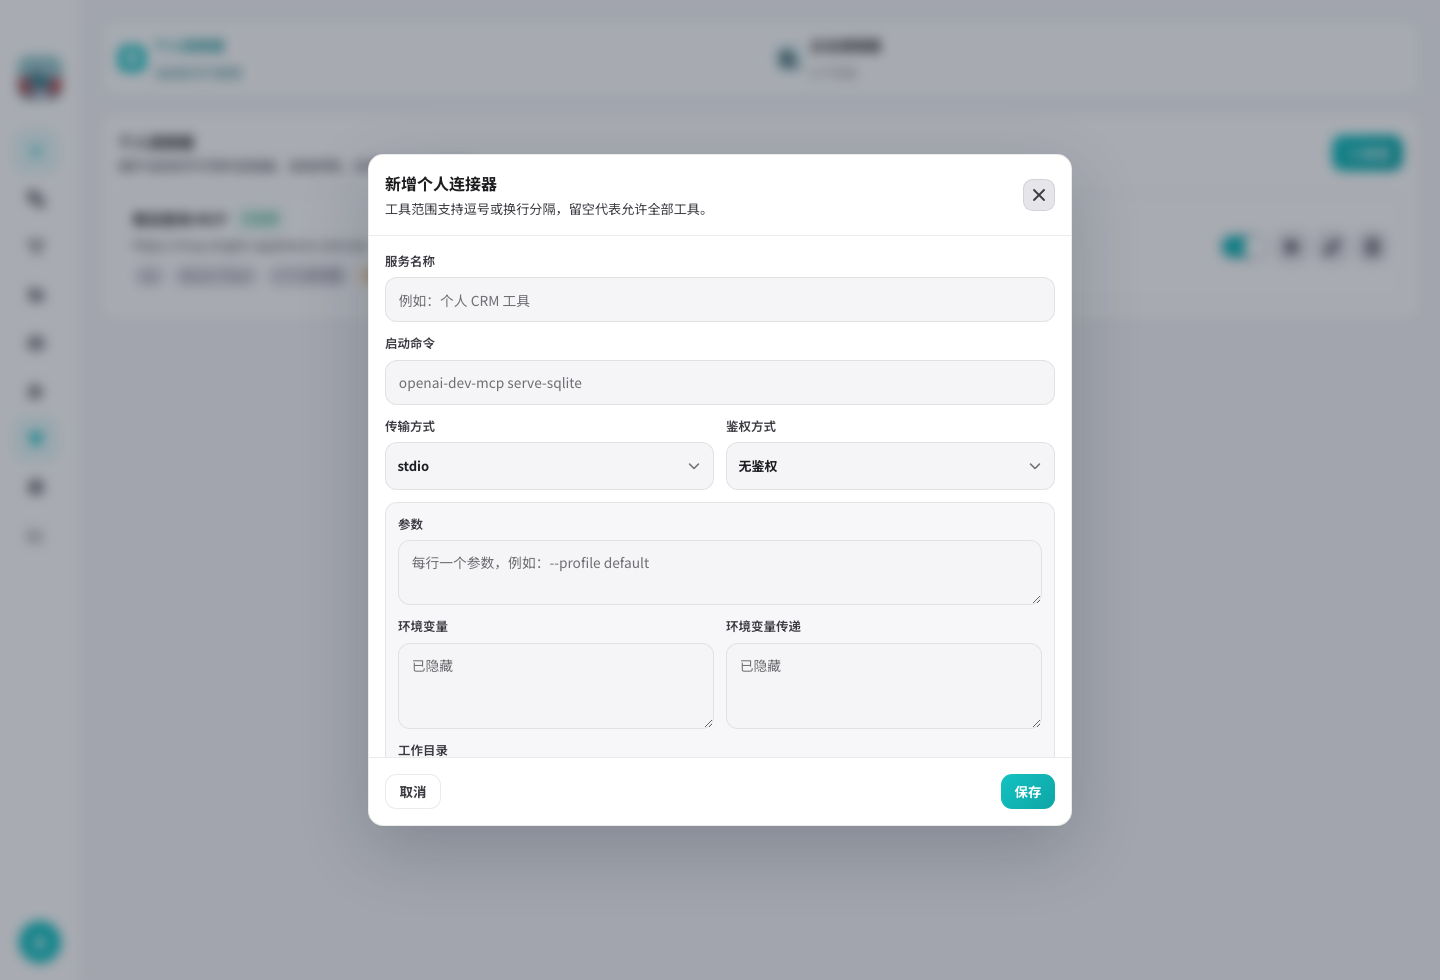Click the 启动命令 input field

720,382
